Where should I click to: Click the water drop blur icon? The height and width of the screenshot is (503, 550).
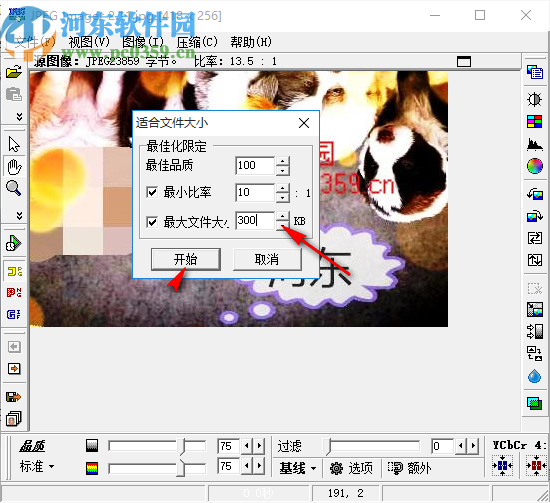tap(535, 376)
